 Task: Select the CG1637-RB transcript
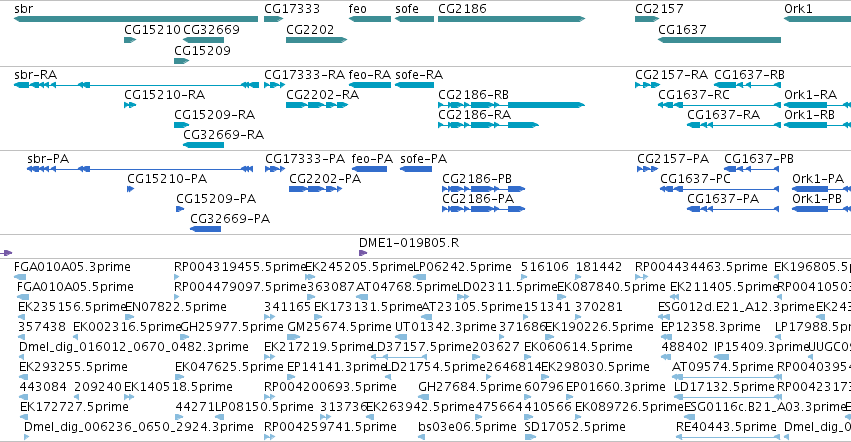(x=747, y=85)
